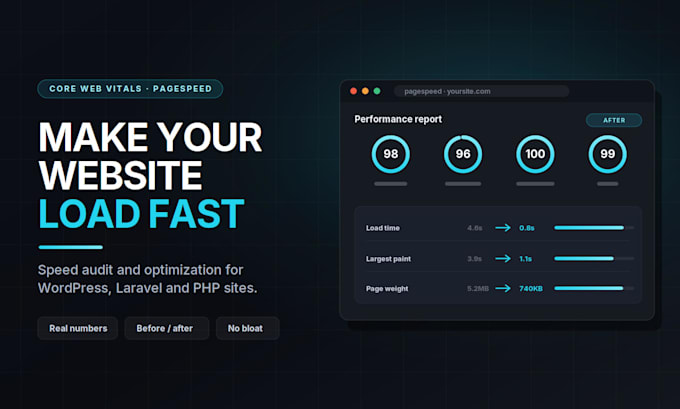This screenshot has width=680, height=409.
Task: Click the Load time progress bar
Action: click(x=594, y=228)
